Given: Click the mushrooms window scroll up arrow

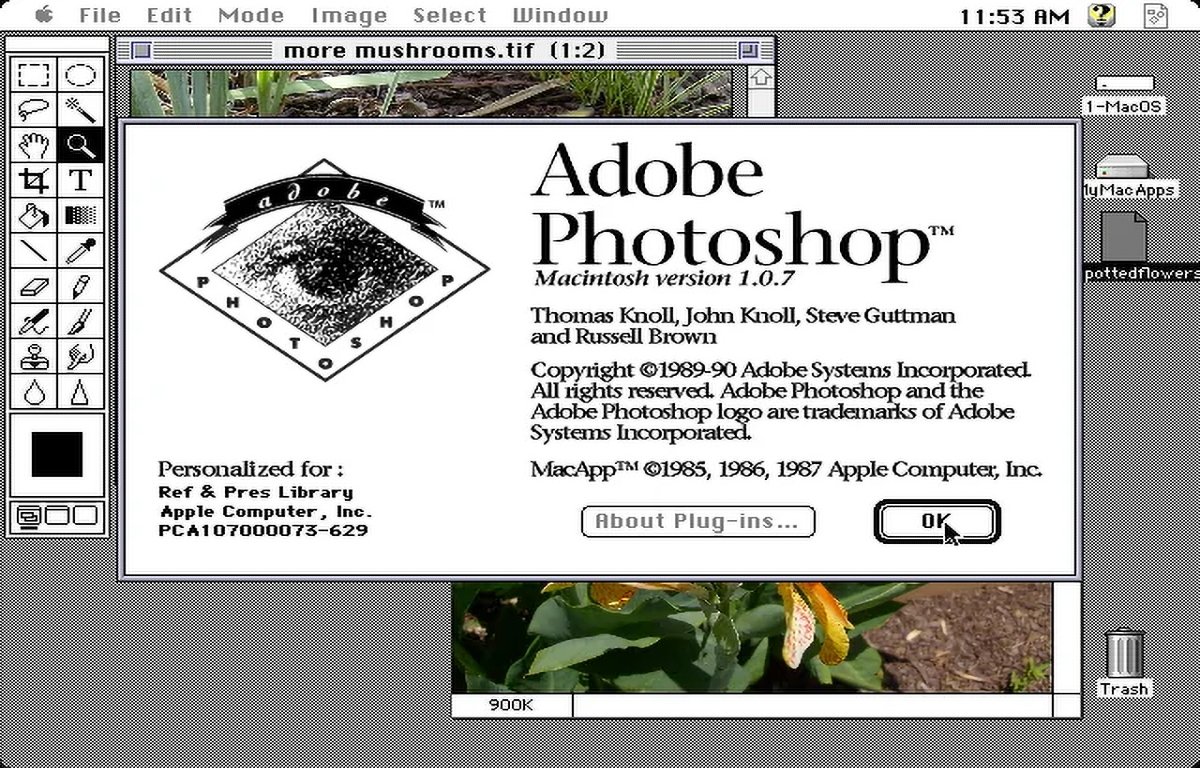Looking at the screenshot, I should tap(761, 77).
